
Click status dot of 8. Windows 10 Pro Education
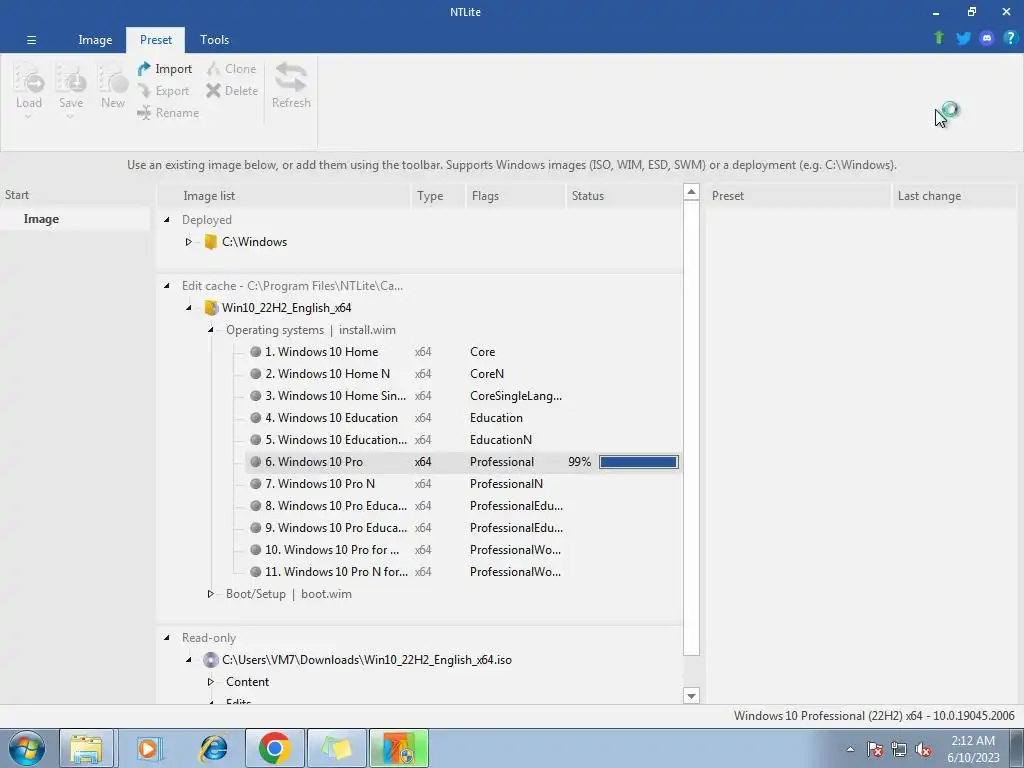255,506
